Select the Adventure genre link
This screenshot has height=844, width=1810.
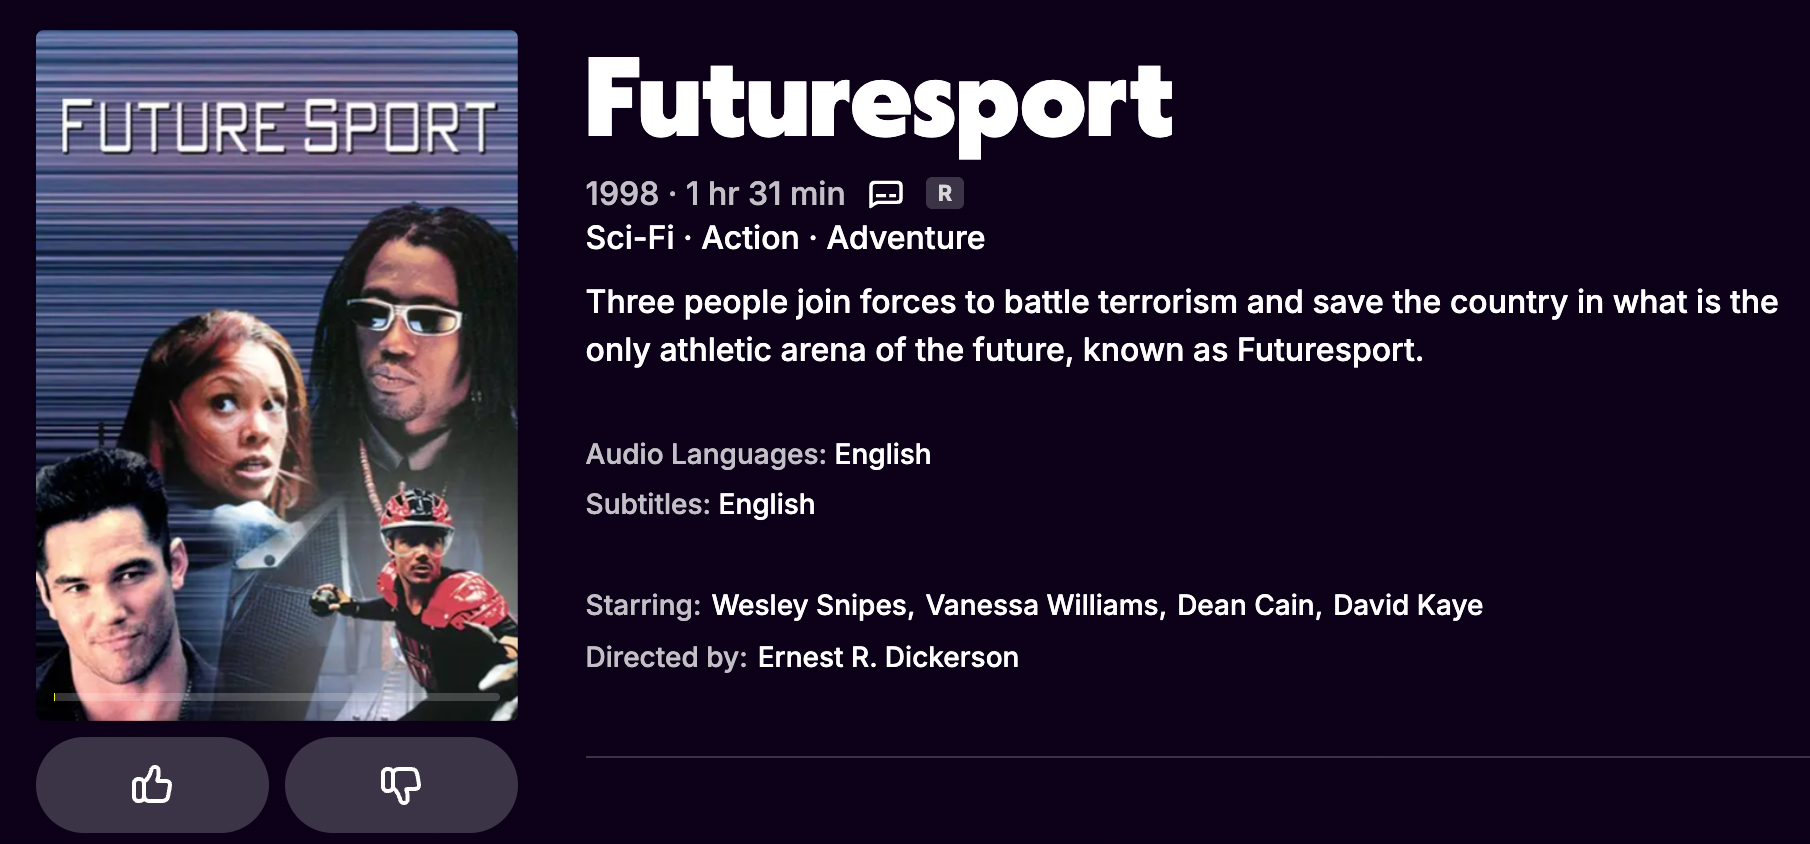[x=905, y=238]
